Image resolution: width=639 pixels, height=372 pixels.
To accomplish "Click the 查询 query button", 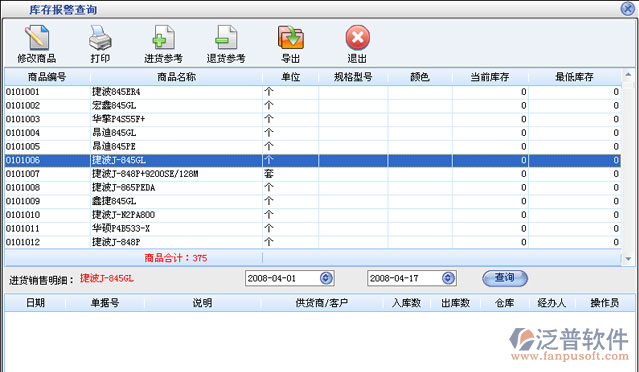I will pos(505,278).
